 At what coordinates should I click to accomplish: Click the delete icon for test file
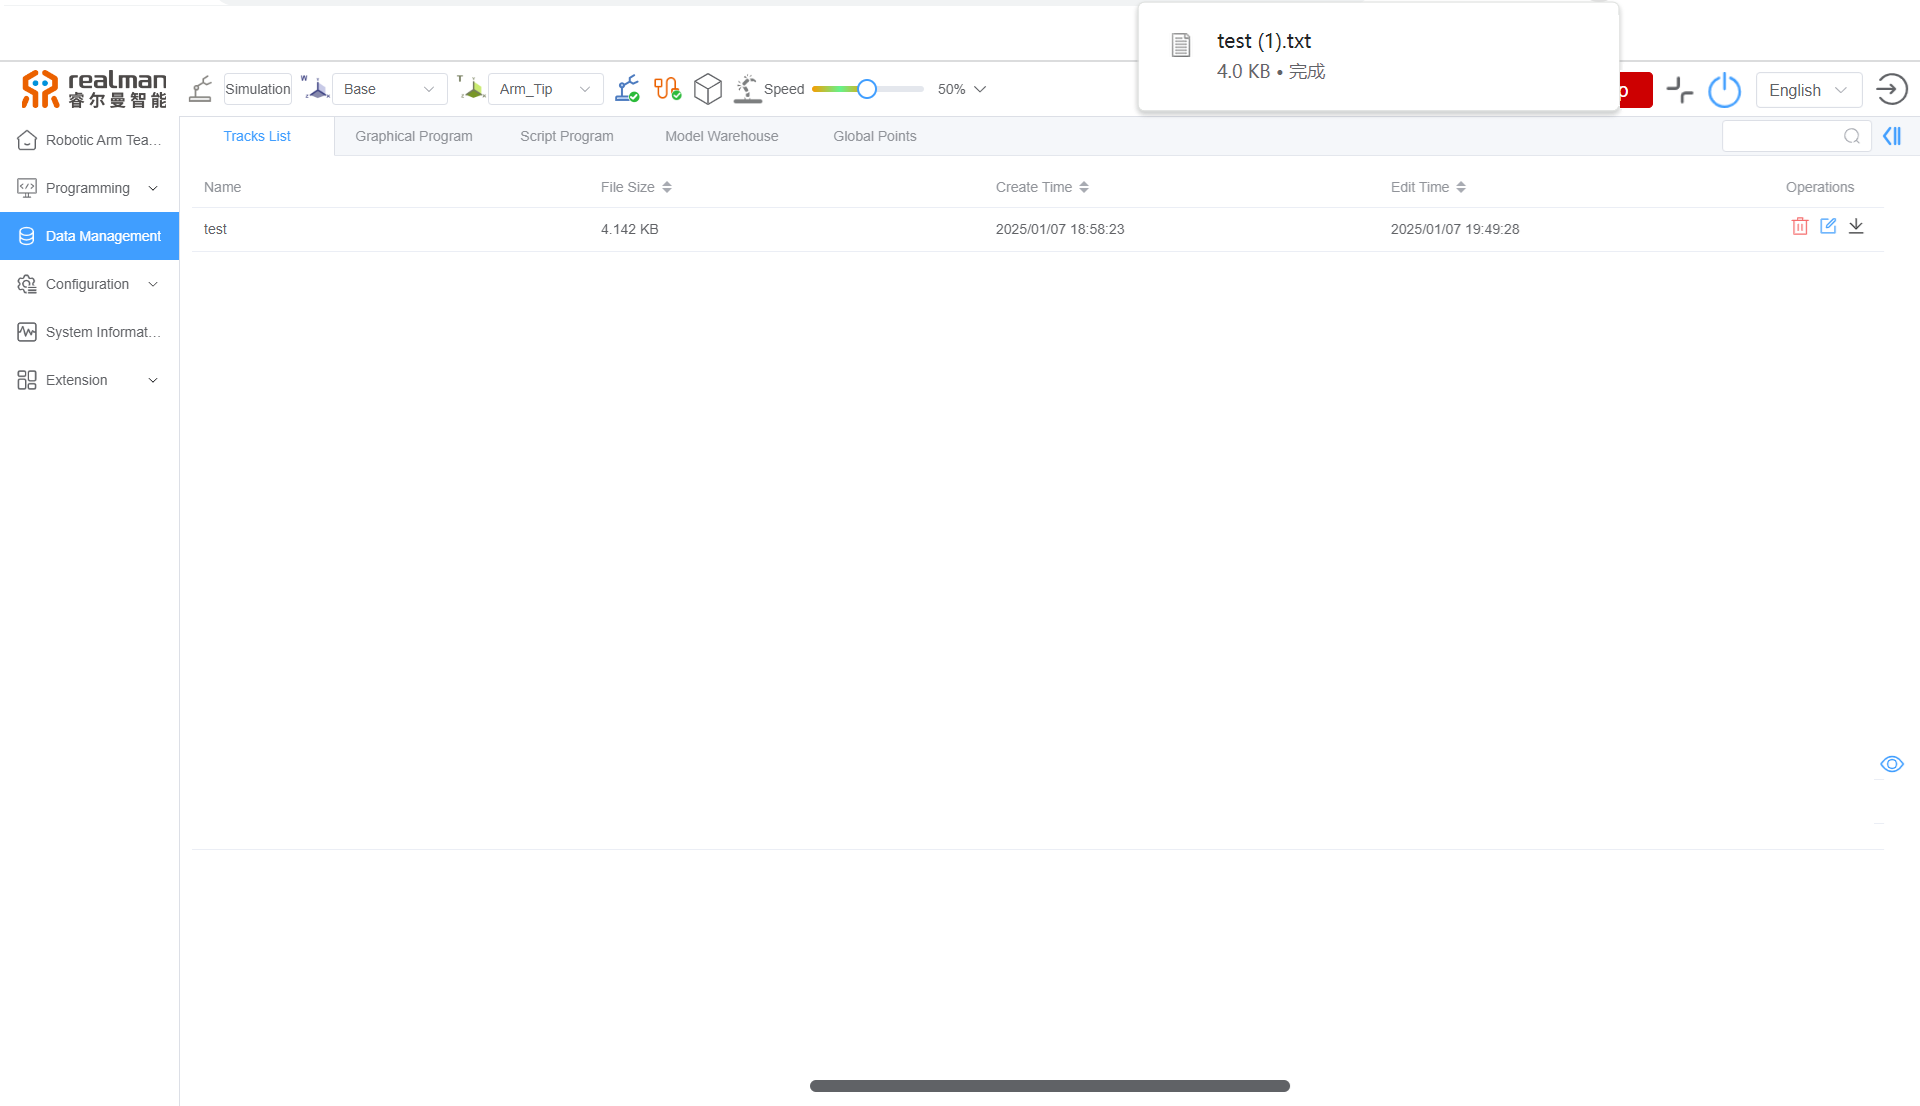click(x=1799, y=229)
